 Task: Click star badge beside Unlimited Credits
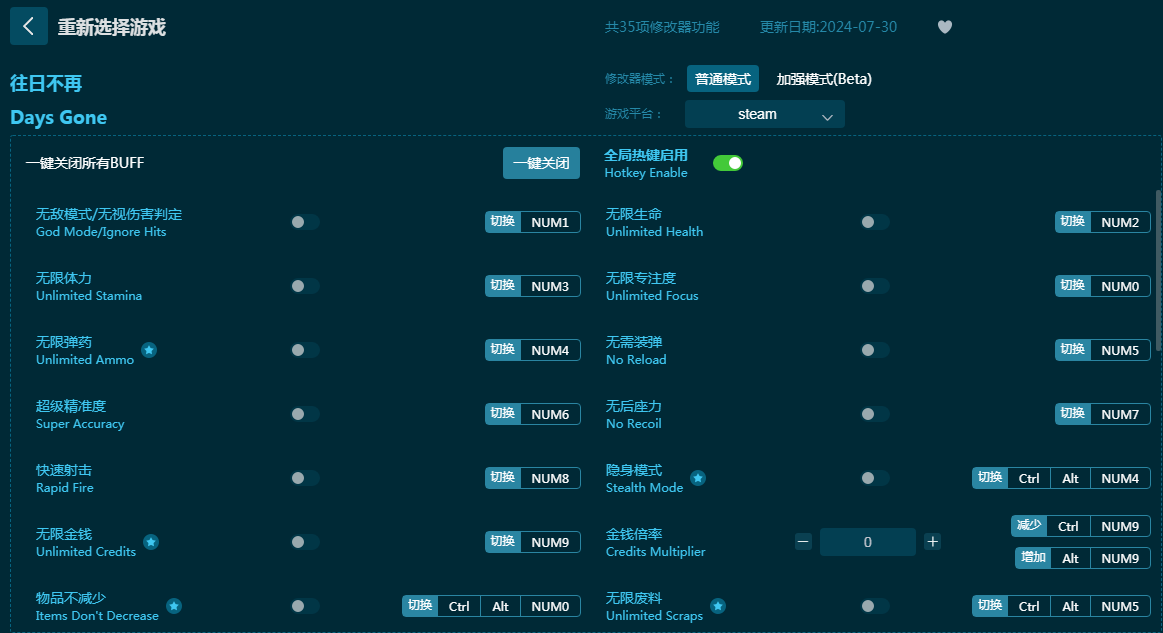(151, 542)
